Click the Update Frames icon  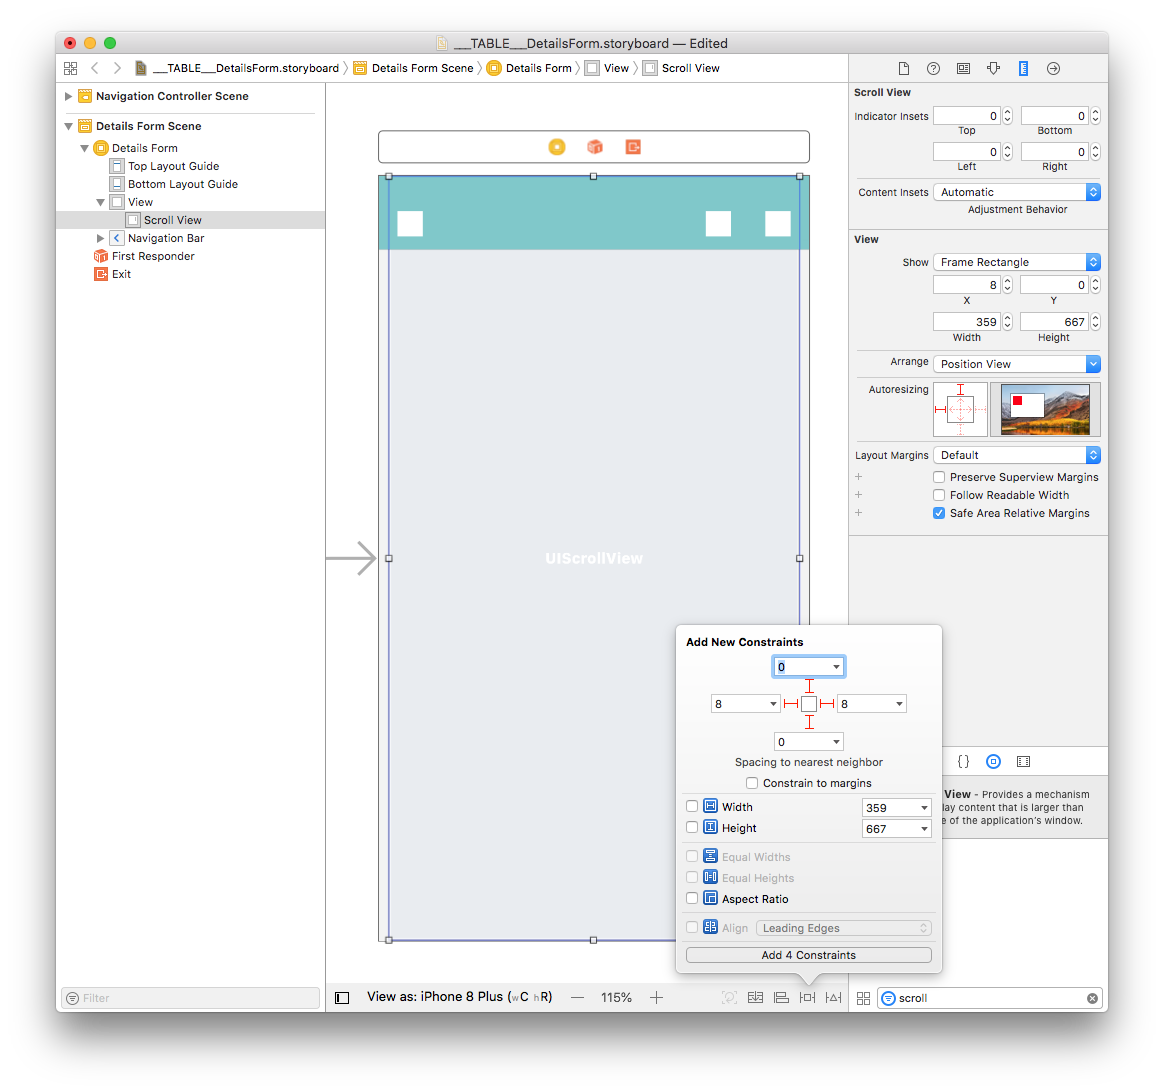click(x=730, y=998)
